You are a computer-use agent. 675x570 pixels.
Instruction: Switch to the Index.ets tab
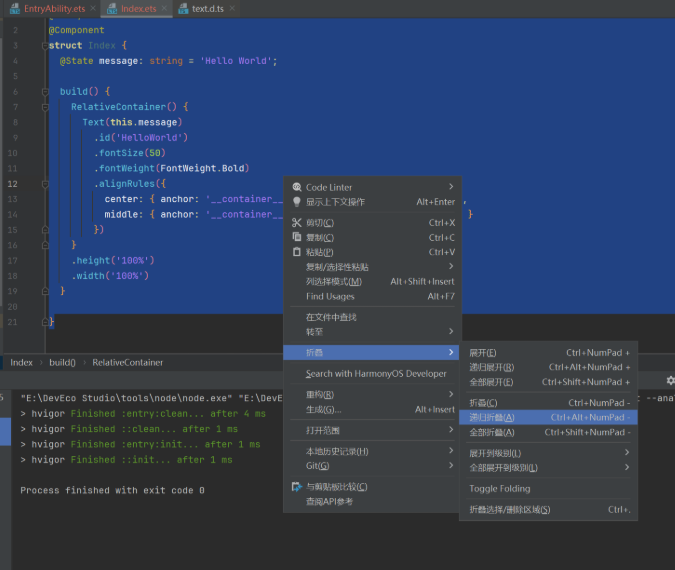coord(138,9)
